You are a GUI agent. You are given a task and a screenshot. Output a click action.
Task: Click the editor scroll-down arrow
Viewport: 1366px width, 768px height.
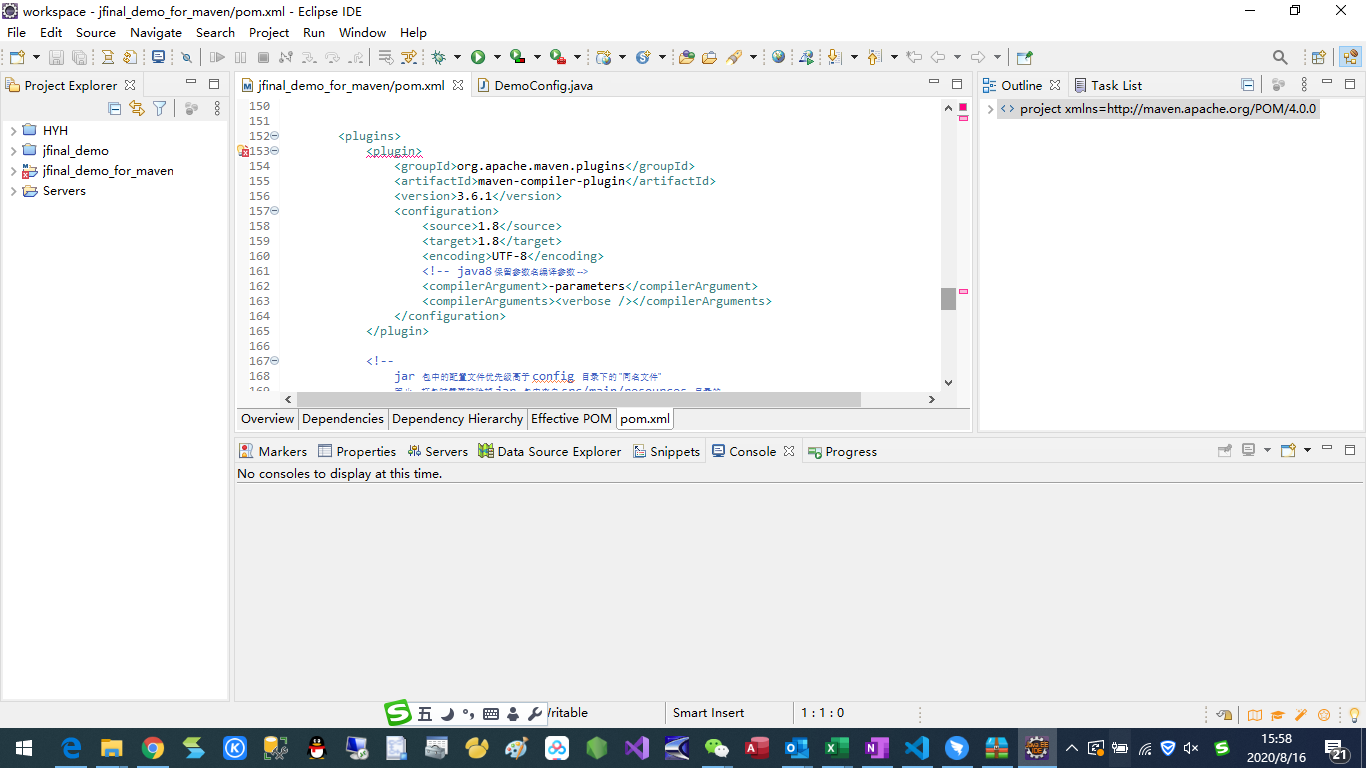pyautogui.click(x=948, y=382)
